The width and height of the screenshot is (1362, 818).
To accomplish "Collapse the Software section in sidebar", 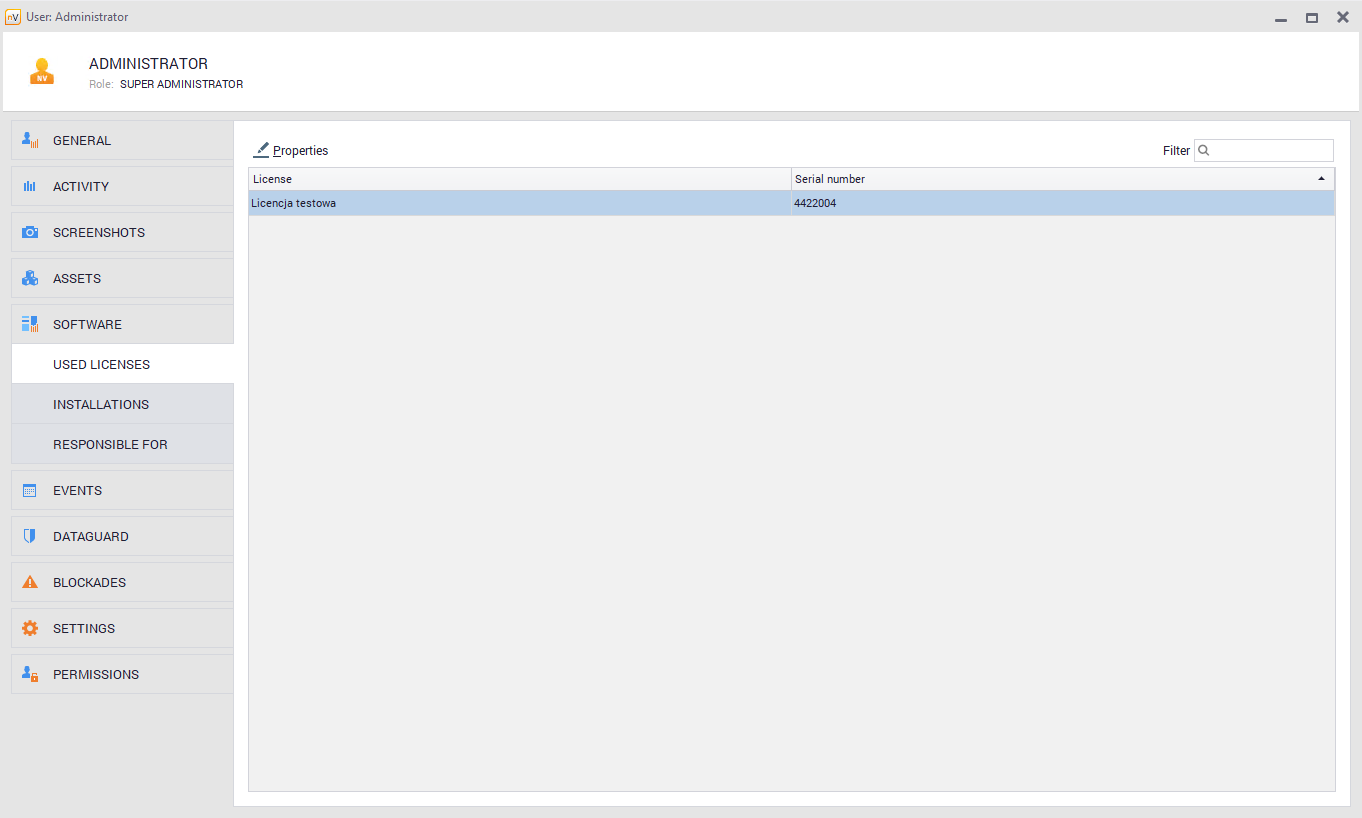I will tap(87, 325).
